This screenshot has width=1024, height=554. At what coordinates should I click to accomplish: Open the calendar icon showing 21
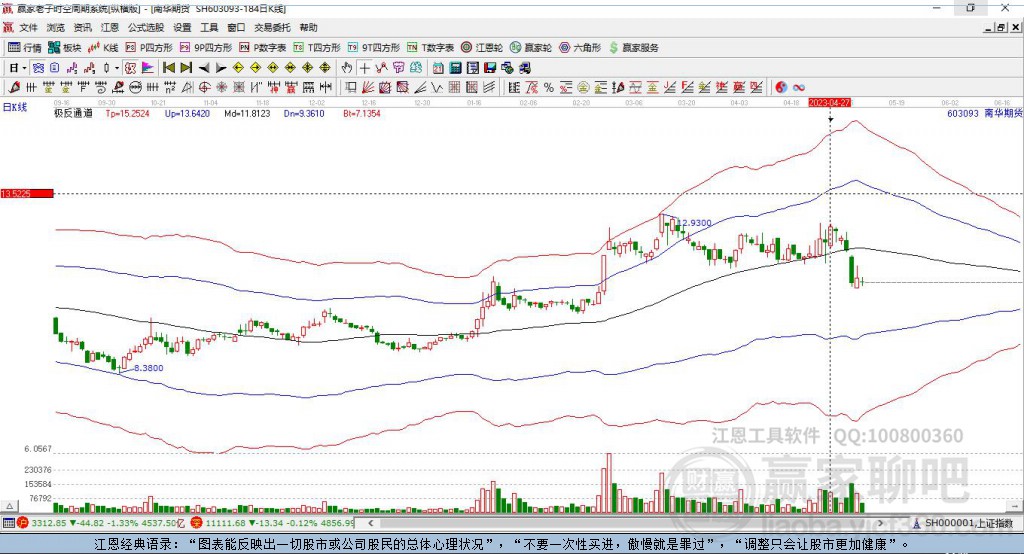coord(438,68)
